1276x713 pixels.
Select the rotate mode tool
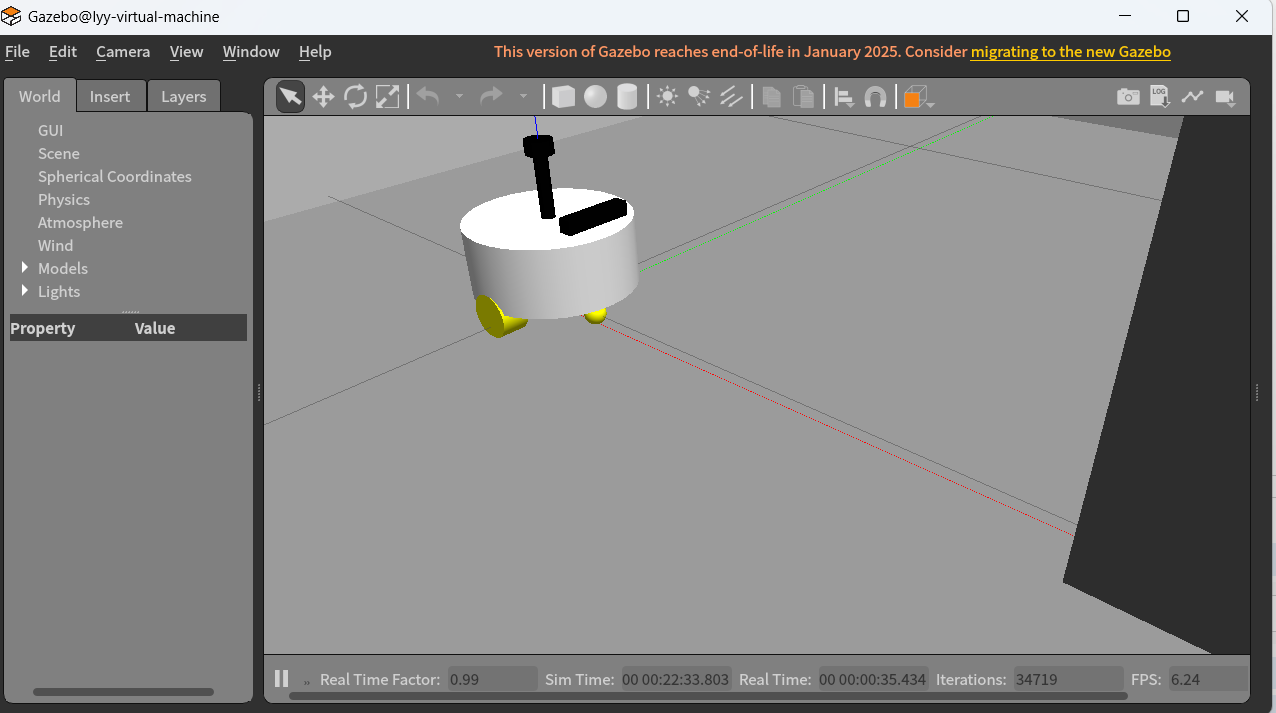[355, 97]
